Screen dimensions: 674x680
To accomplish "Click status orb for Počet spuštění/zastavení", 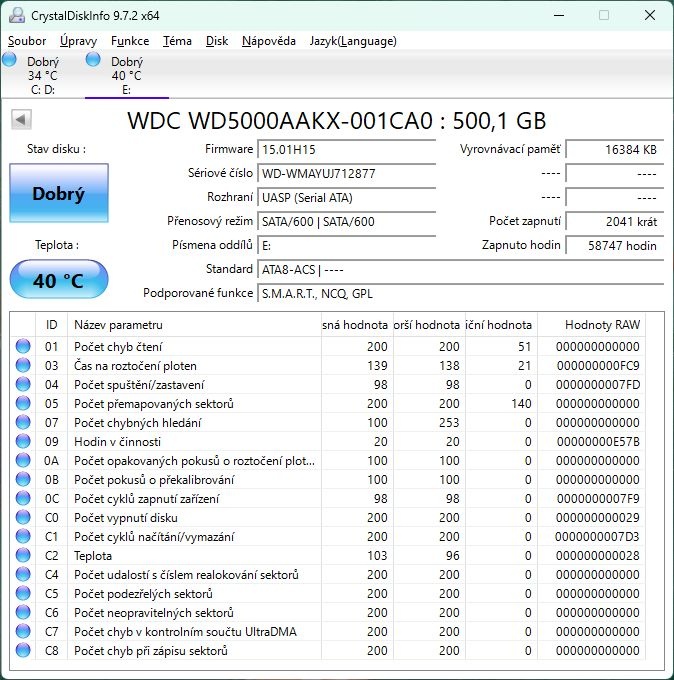I will [23, 385].
